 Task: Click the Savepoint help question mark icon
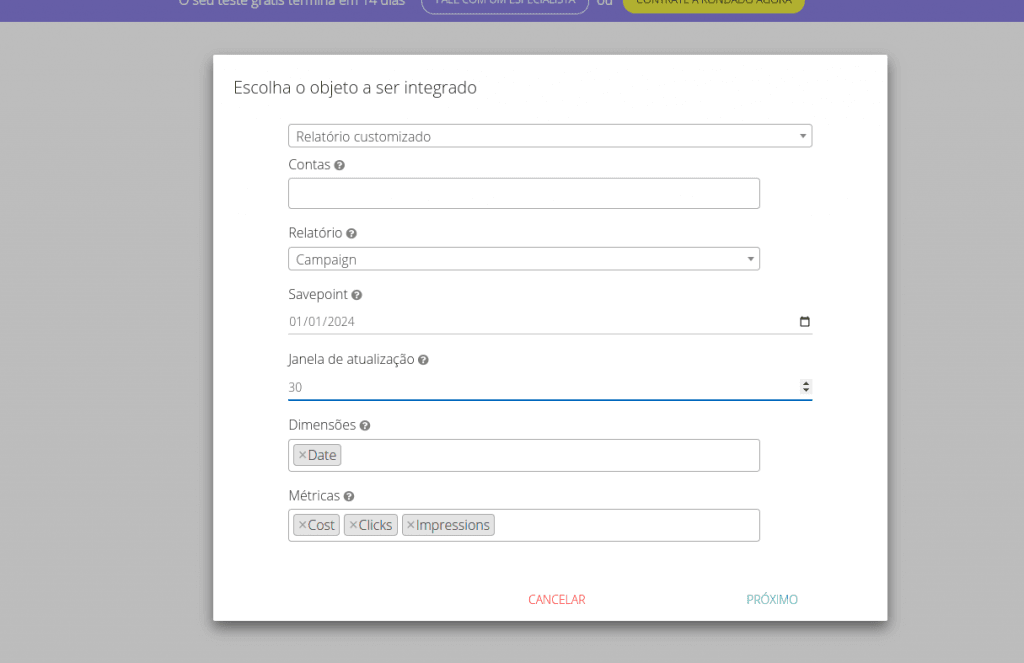[x=357, y=295]
